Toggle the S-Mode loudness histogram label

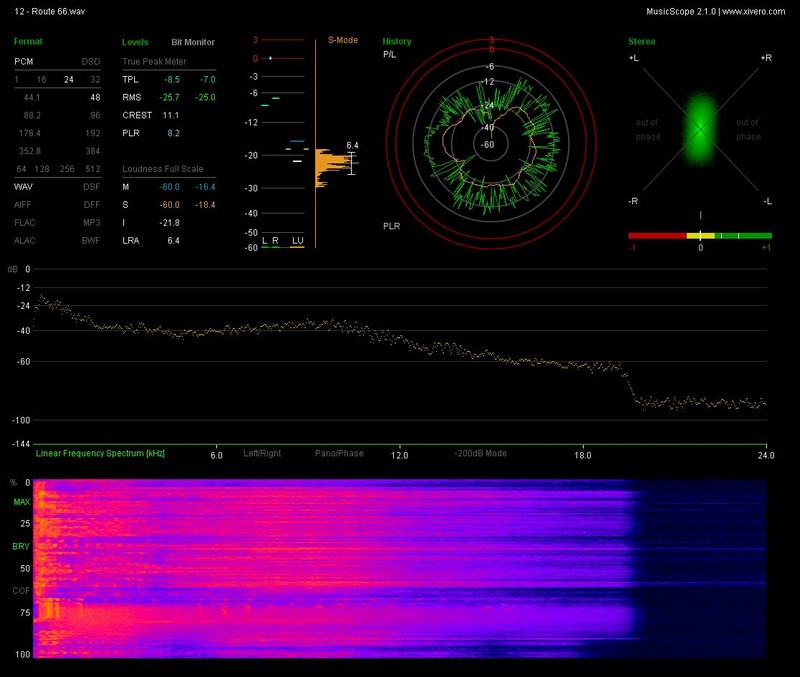343,40
